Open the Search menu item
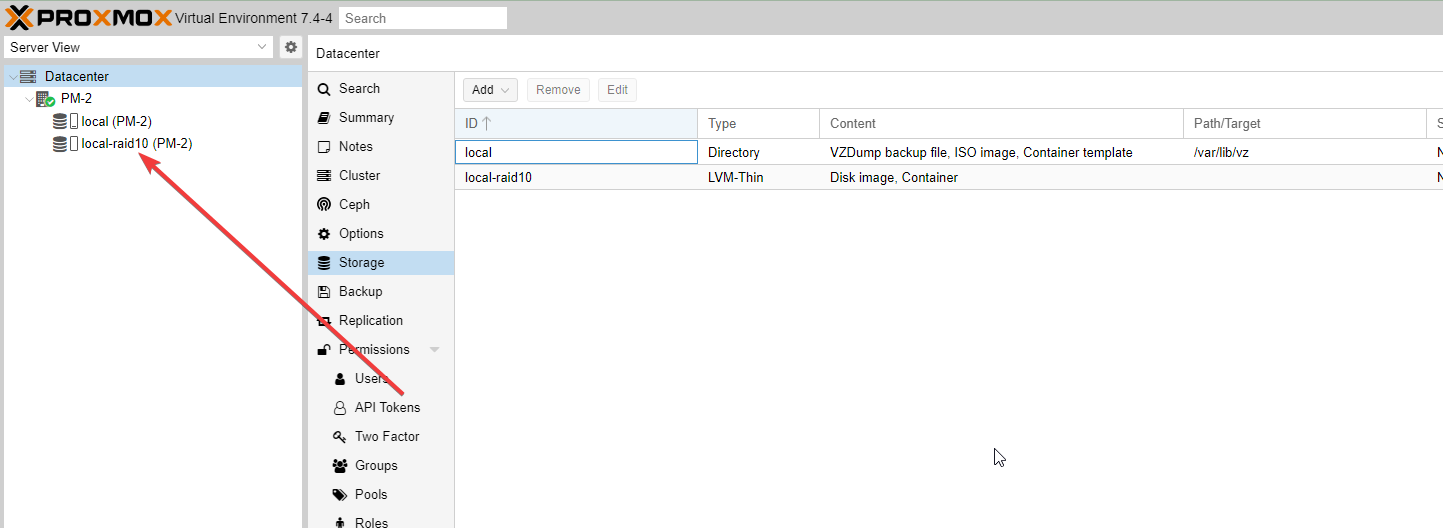The image size is (1443, 528). click(x=380, y=89)
